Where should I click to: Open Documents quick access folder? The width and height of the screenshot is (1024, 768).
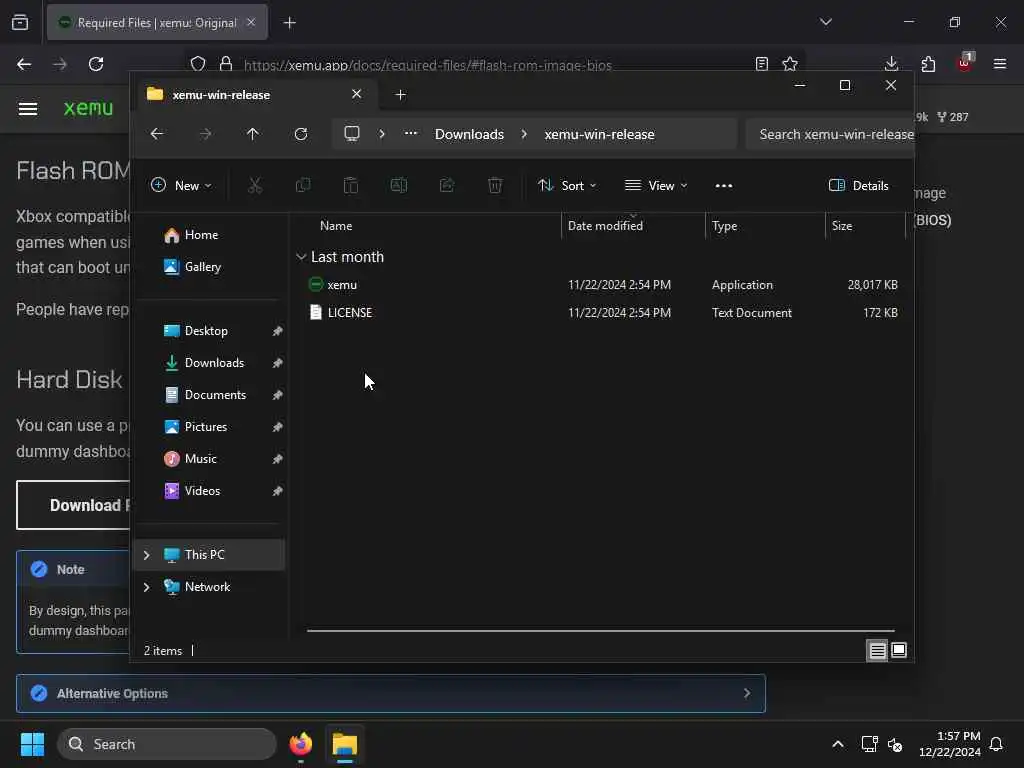point(209,395)
